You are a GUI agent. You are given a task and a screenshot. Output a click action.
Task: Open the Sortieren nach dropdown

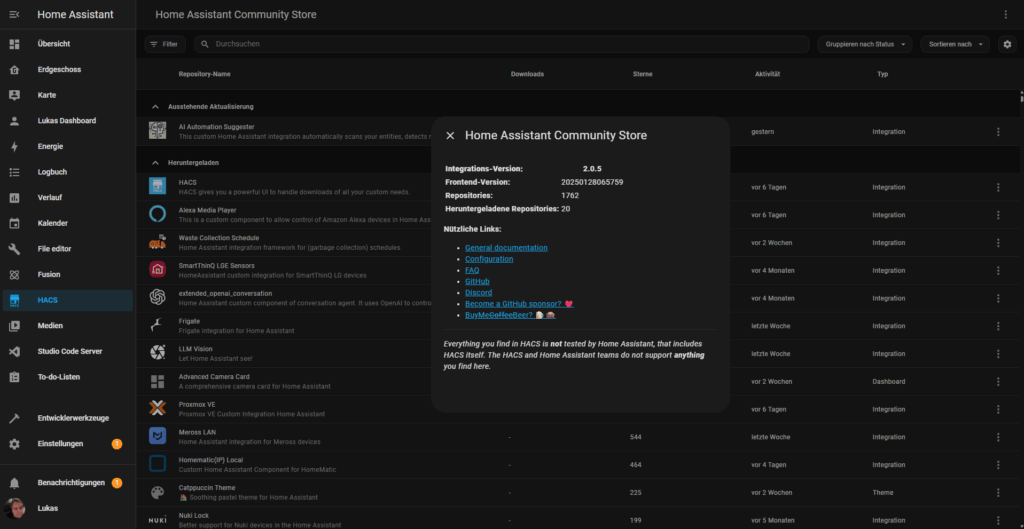pos(955,44)
